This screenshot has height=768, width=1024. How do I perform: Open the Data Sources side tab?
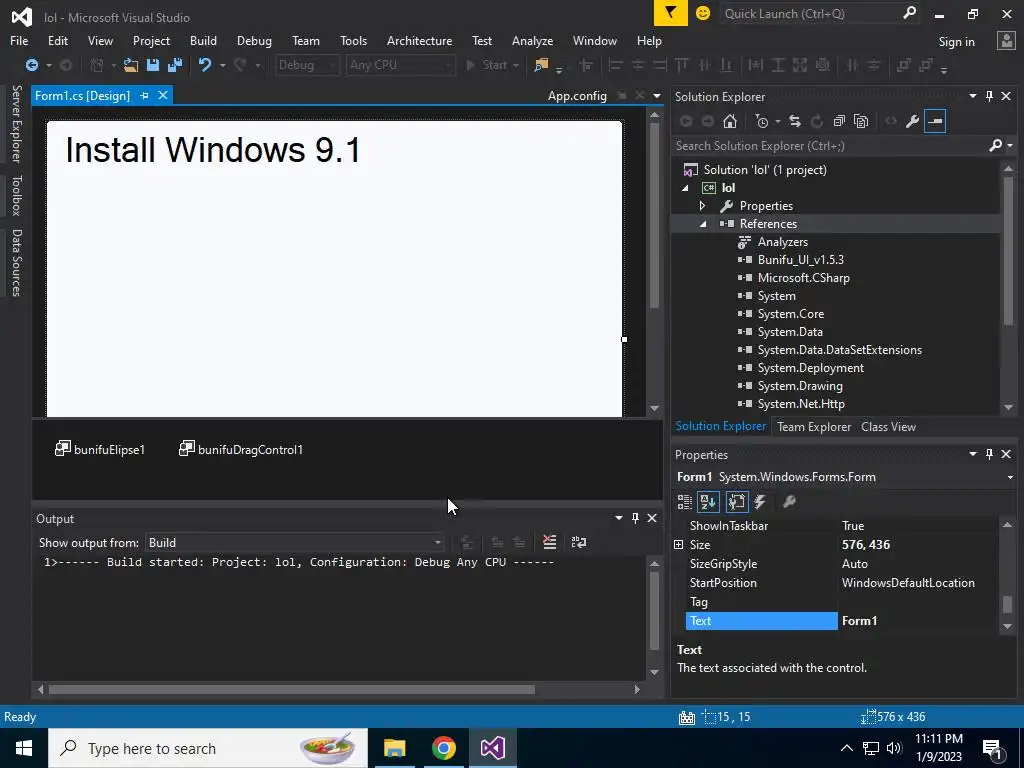coord(16,263)
